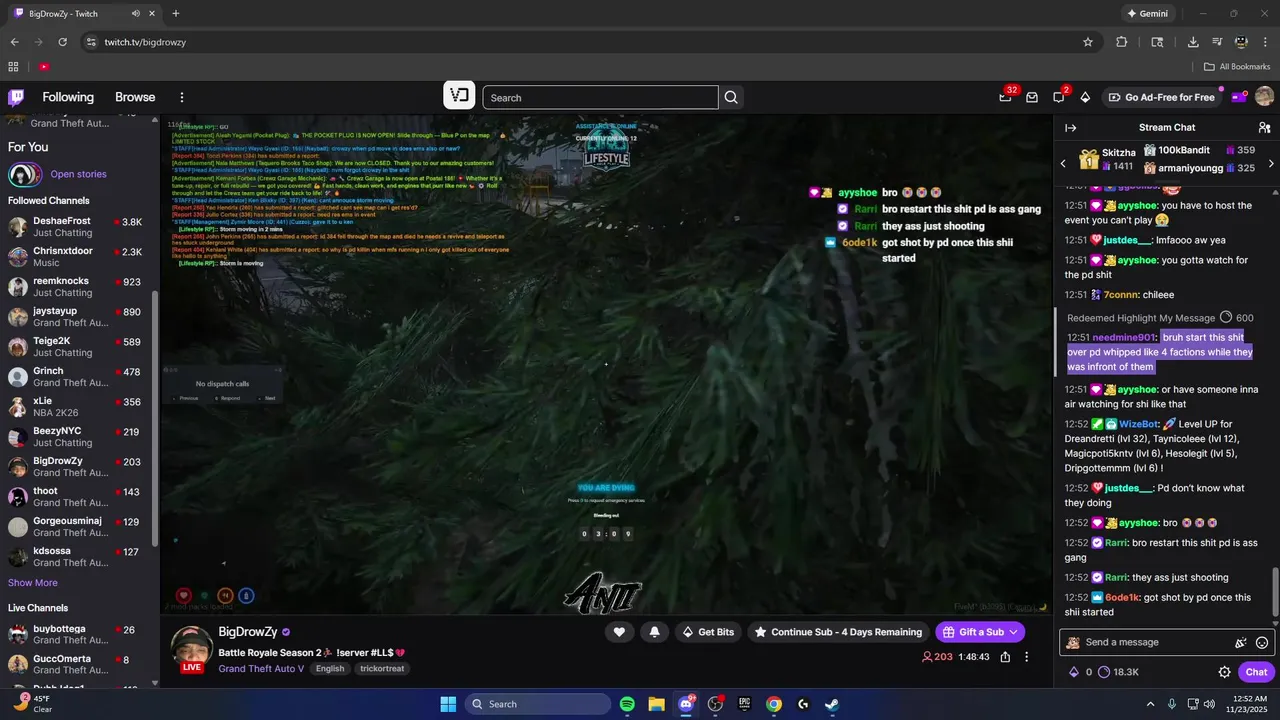Screen dimensions: 1280x720
Task: Expand followed channels with Show More
Action: pyautogui.click(x=33, y=583)
